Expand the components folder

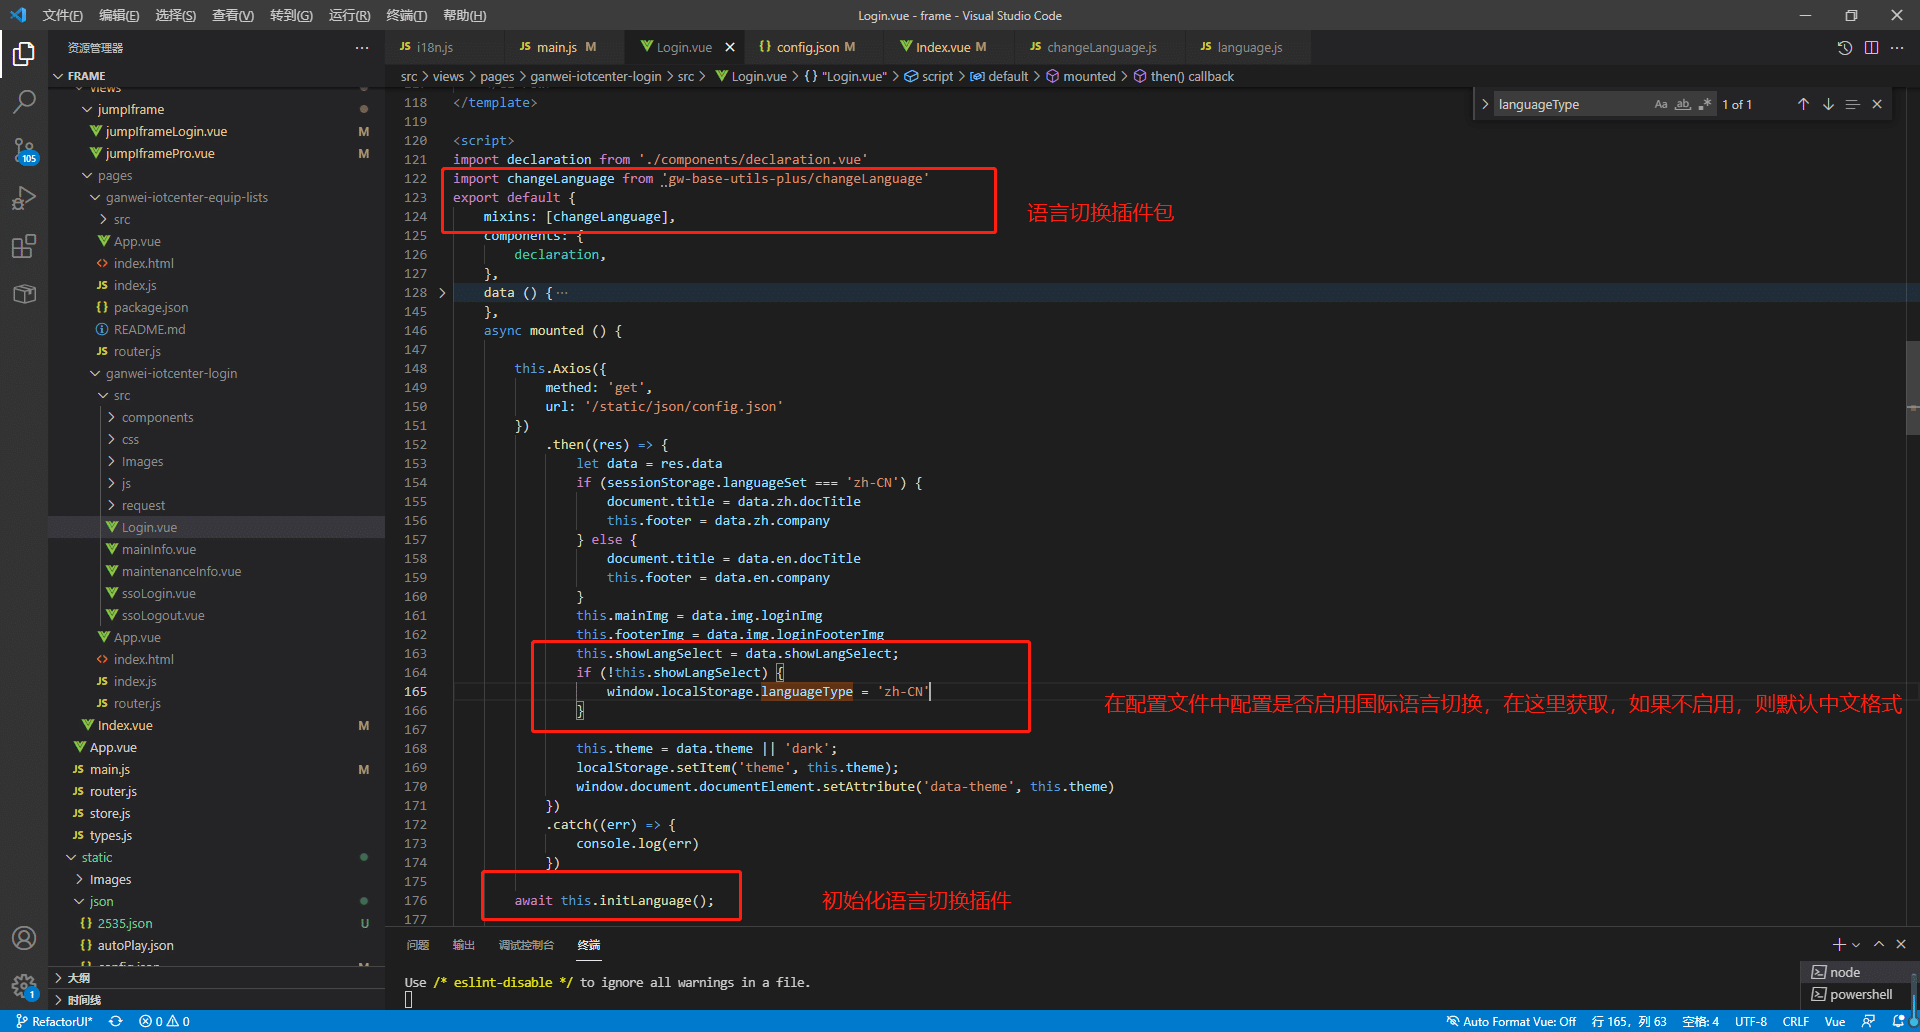(157, 417)
